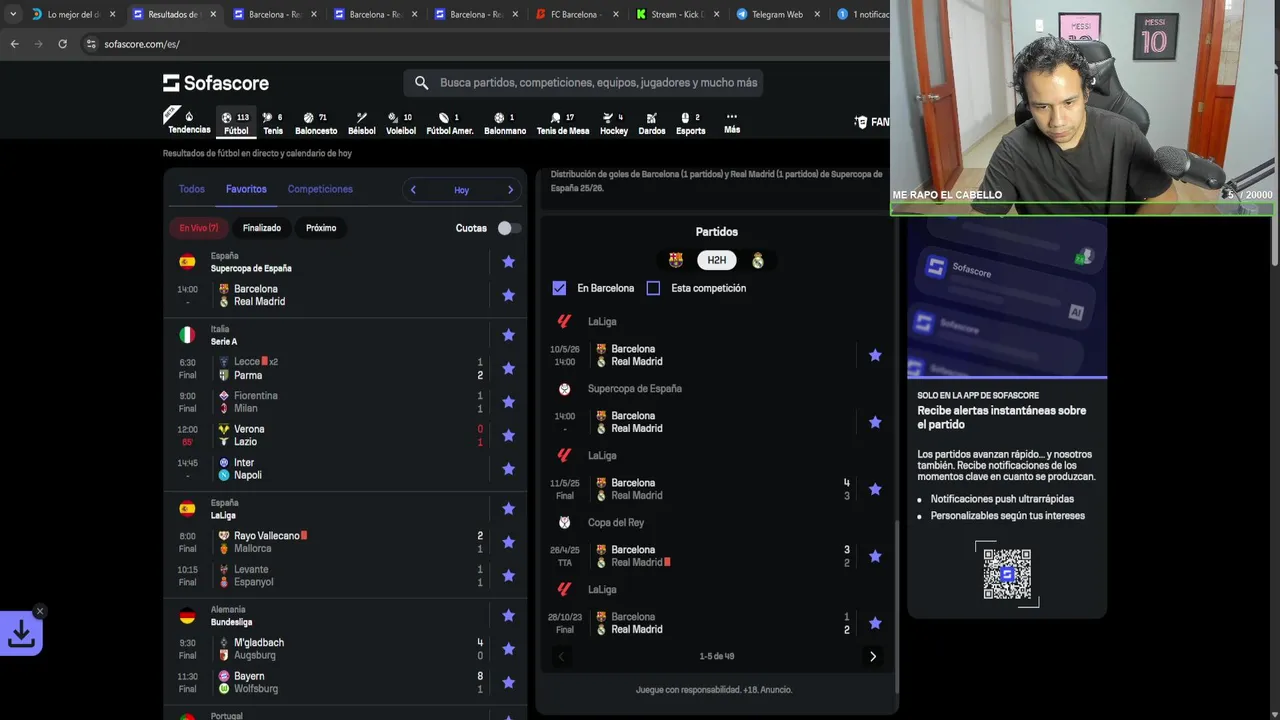
Task: Open the Béisbol sport category
Action: (362, 122)
